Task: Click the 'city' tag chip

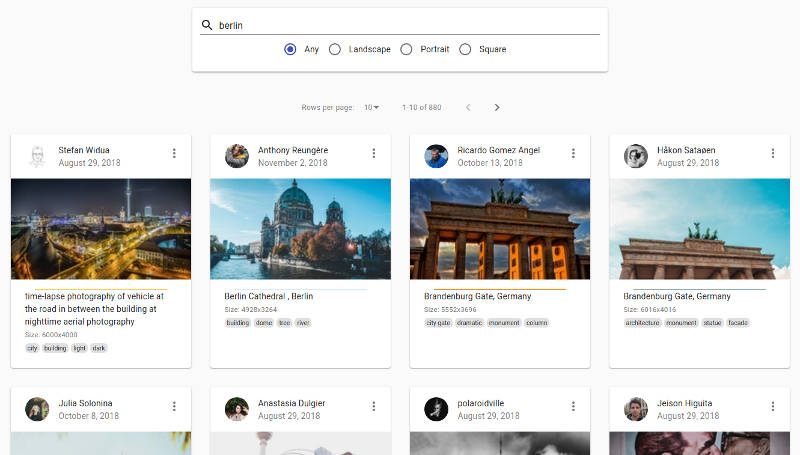Action: point(32,348)
